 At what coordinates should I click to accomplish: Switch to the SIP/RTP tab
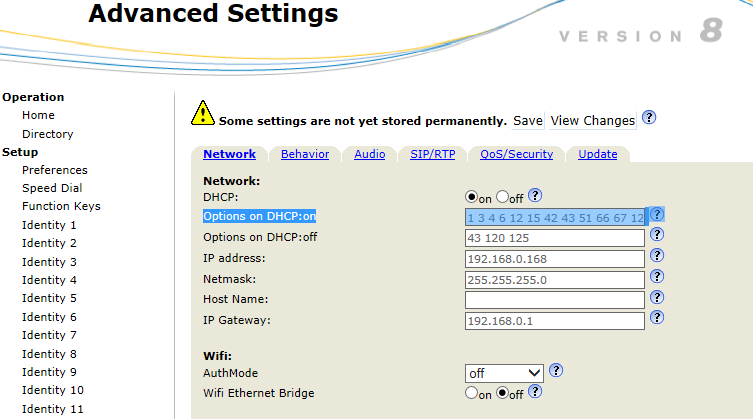tap(435, 154)
